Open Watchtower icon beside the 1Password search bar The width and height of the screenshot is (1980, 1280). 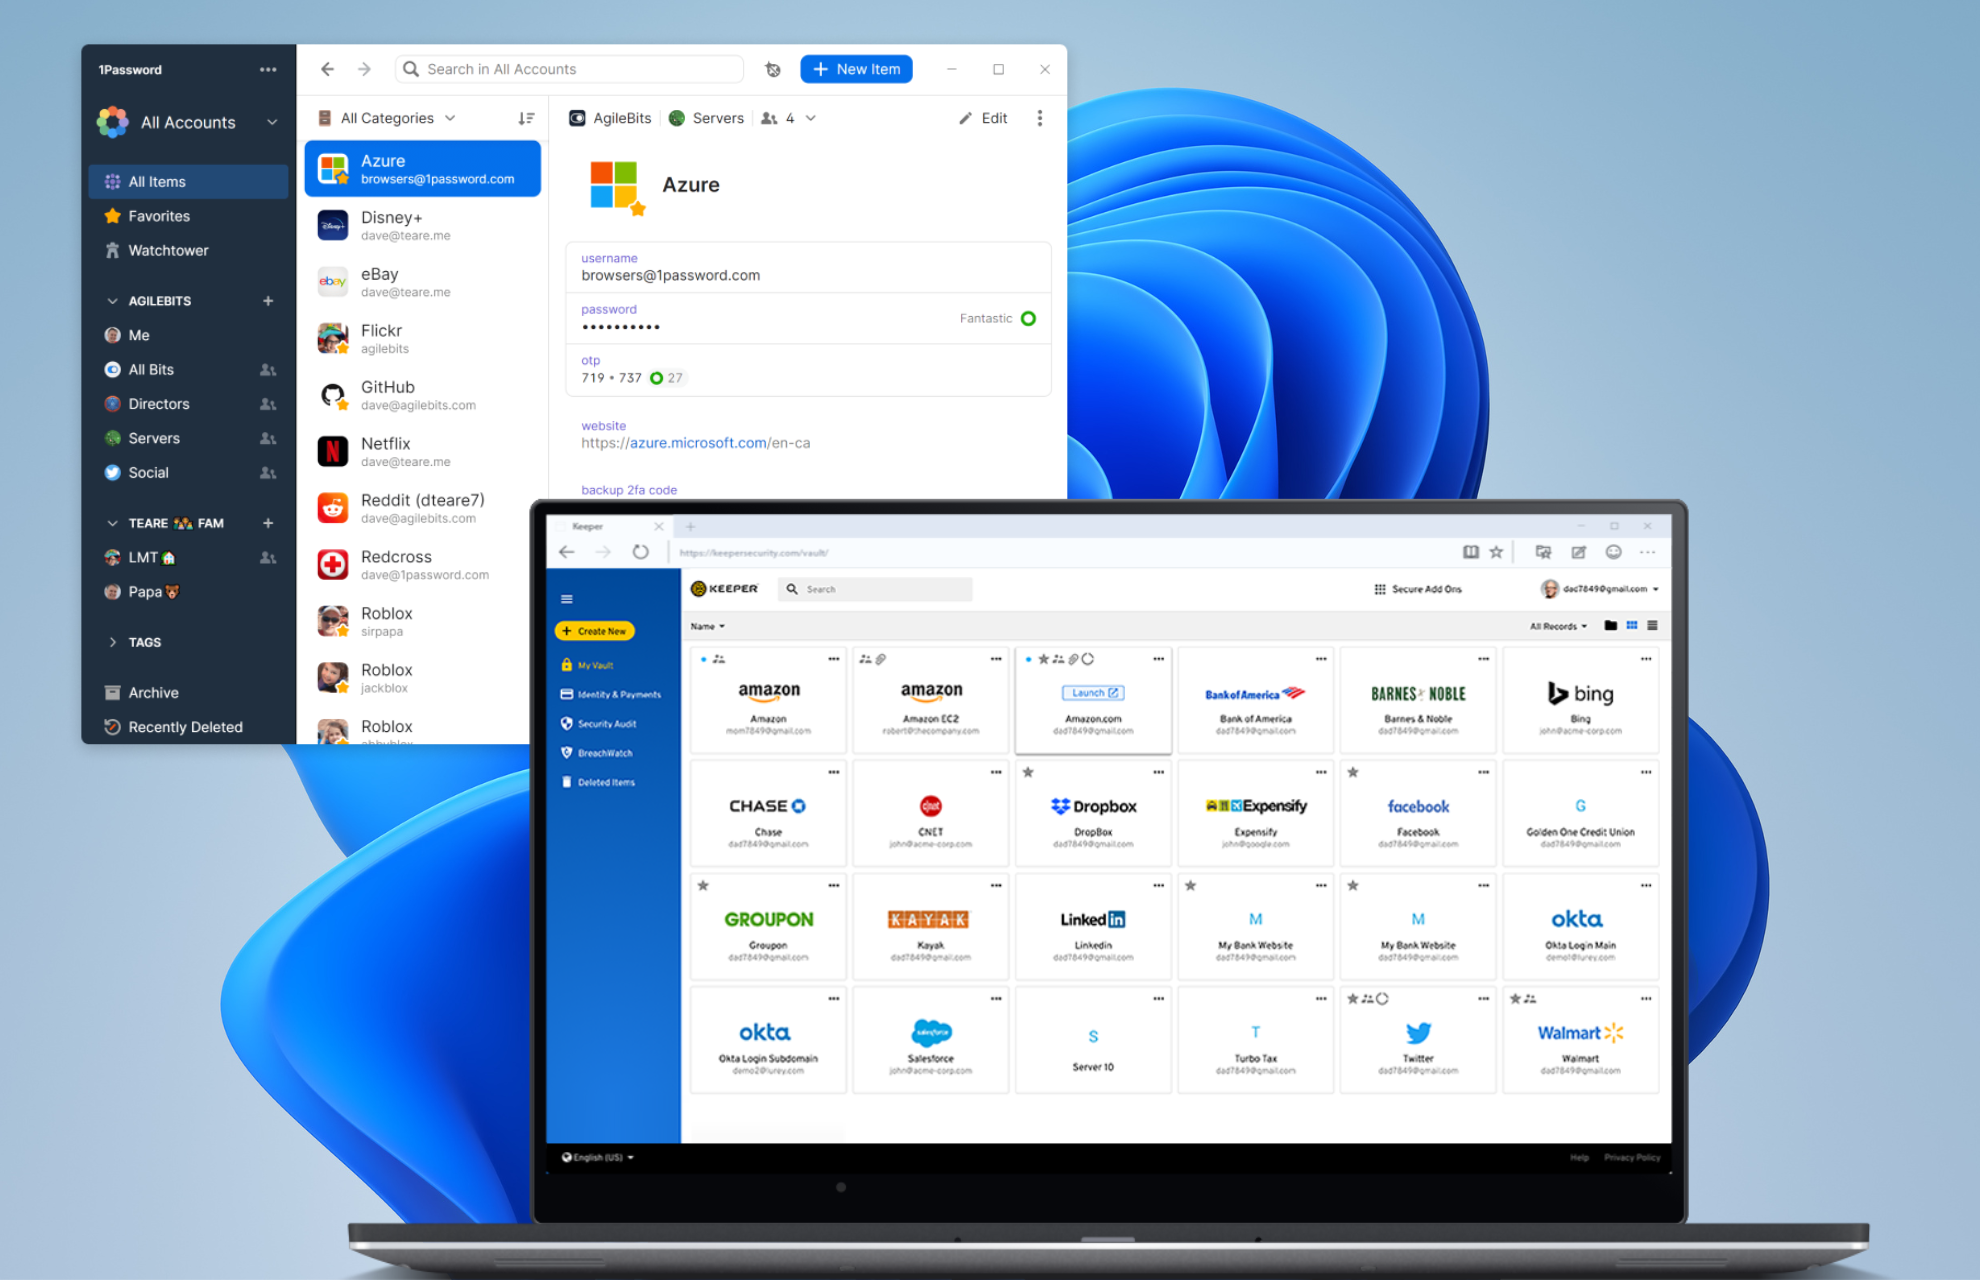(x=773, y=69)
